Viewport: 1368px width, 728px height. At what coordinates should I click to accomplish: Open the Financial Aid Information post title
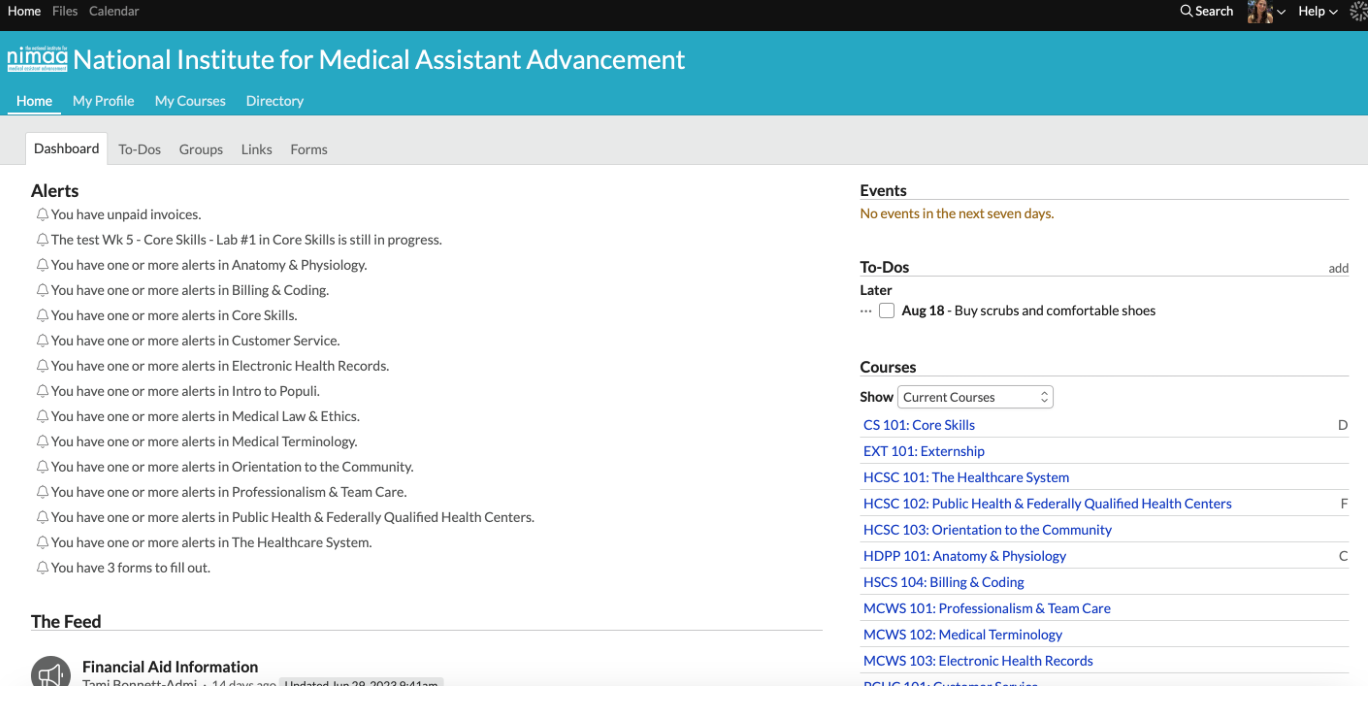coord(170,667)
